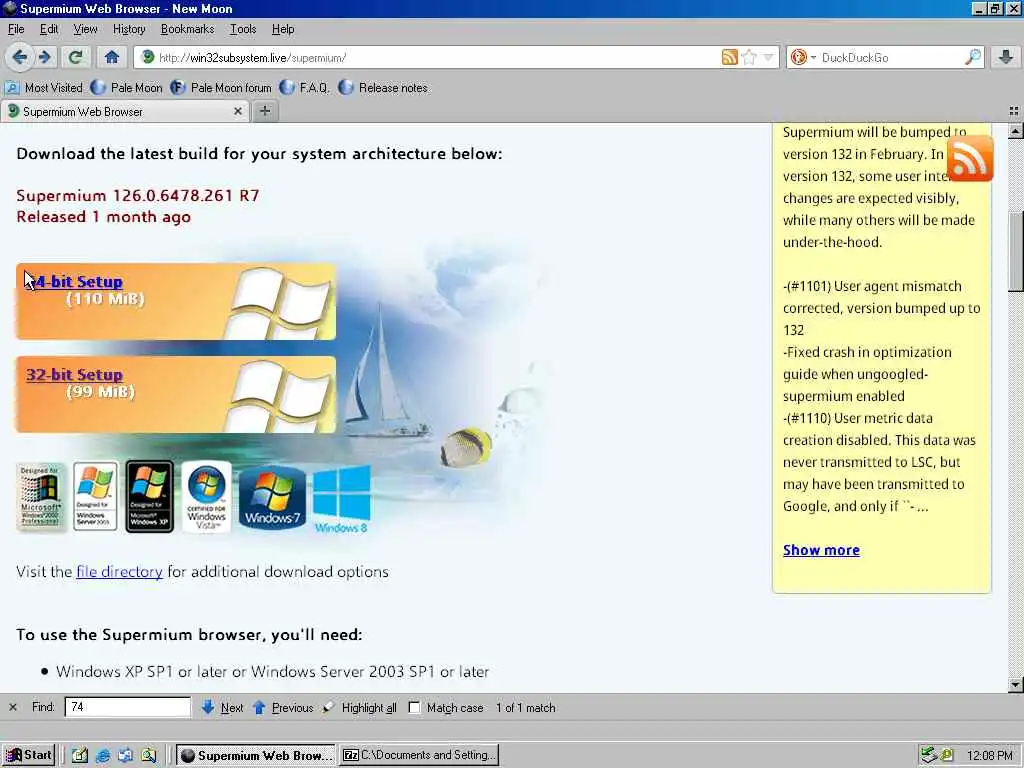Click the page scrollbar down arrow
This screenshot has width=1024, height=768.
pyautogui.click(x=1015, y=685)
